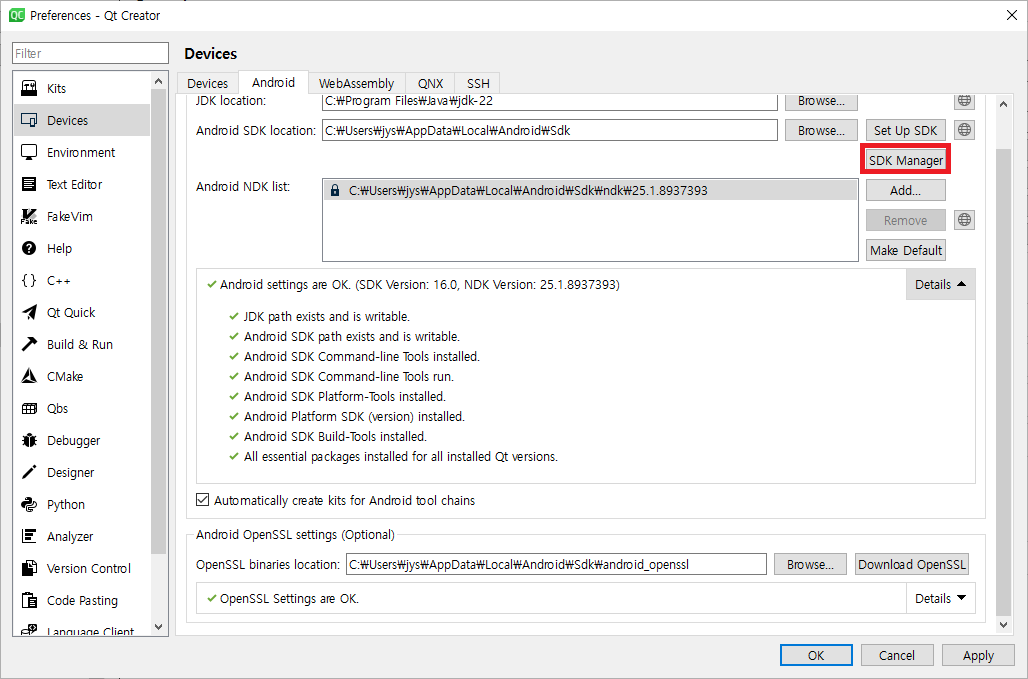Click sidebar scrollbar up arrow
The image size is (1028, 679).
point(158,81)
